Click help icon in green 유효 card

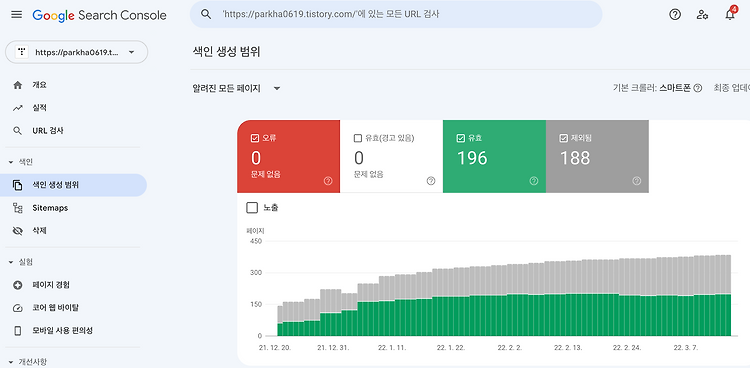click(534, 181)
